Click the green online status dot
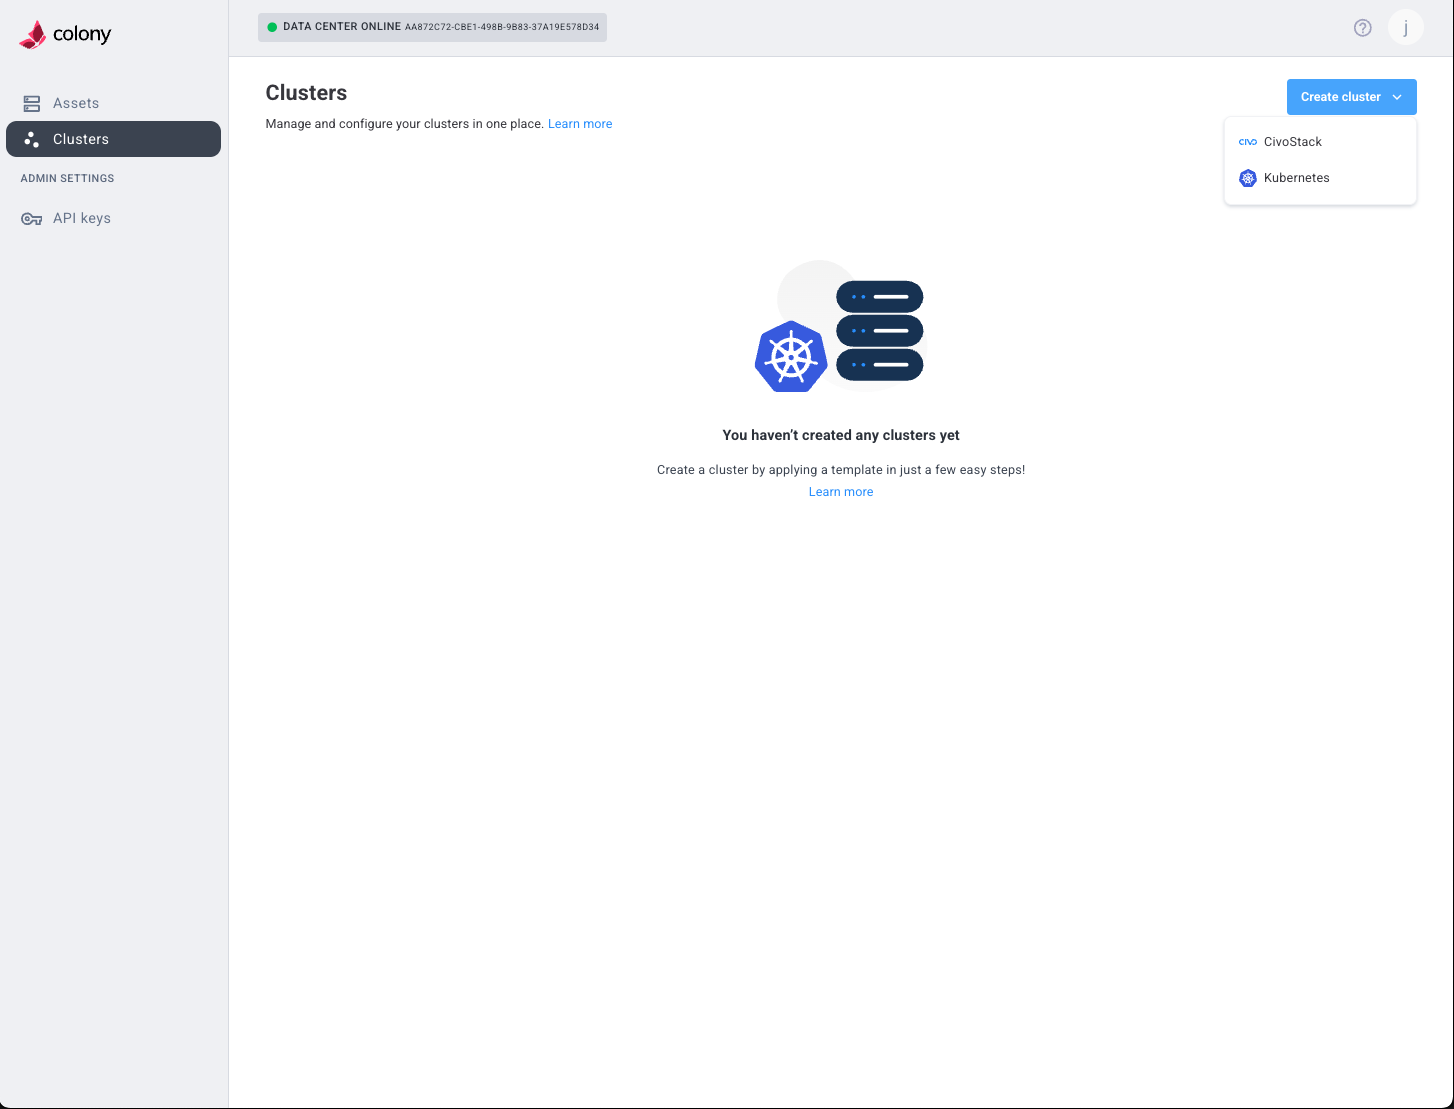Image resolution: width=1454 pixels, height=1109 pixels. 272,27
